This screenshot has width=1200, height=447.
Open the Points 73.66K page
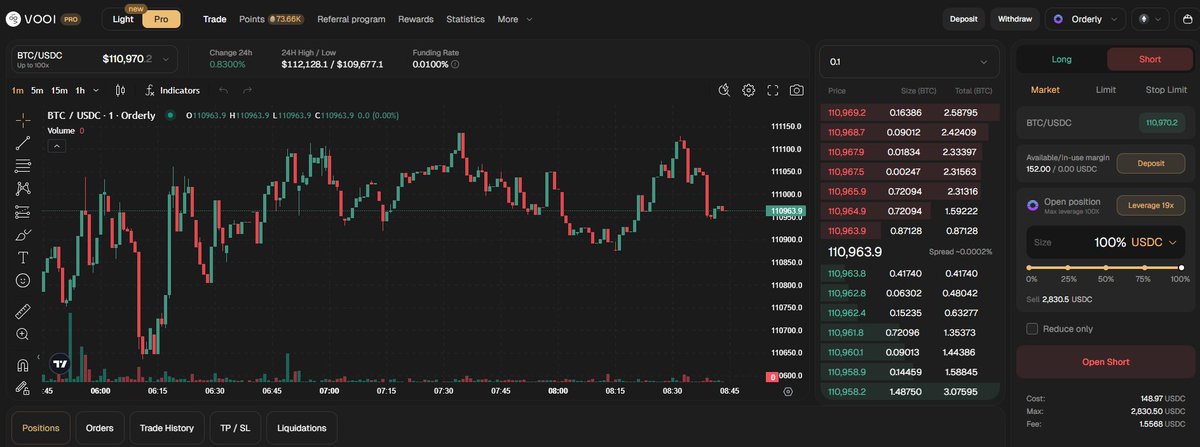(x=271, y=19)
